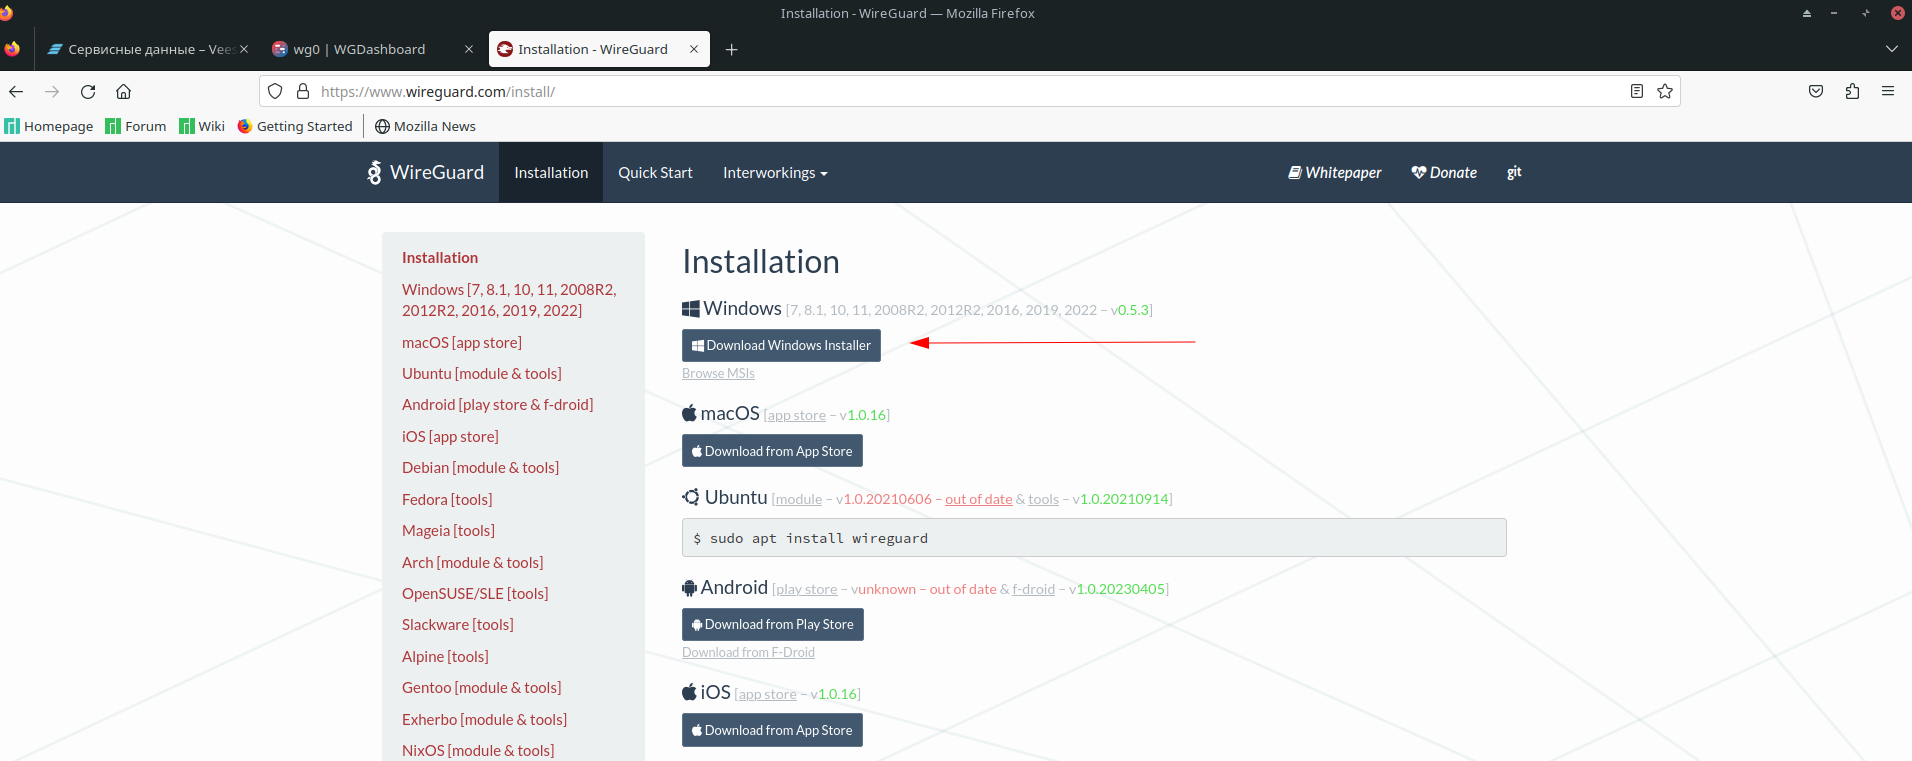The width and height of the screenshot is (1912, 761).
Task: Open Download from F-Droid link
Action: (748, 652)
